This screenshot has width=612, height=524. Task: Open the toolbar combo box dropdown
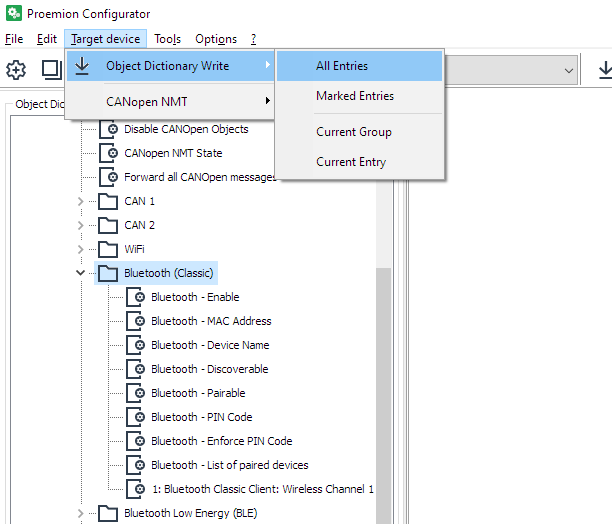pyautogui.click(x=569, y=69)
